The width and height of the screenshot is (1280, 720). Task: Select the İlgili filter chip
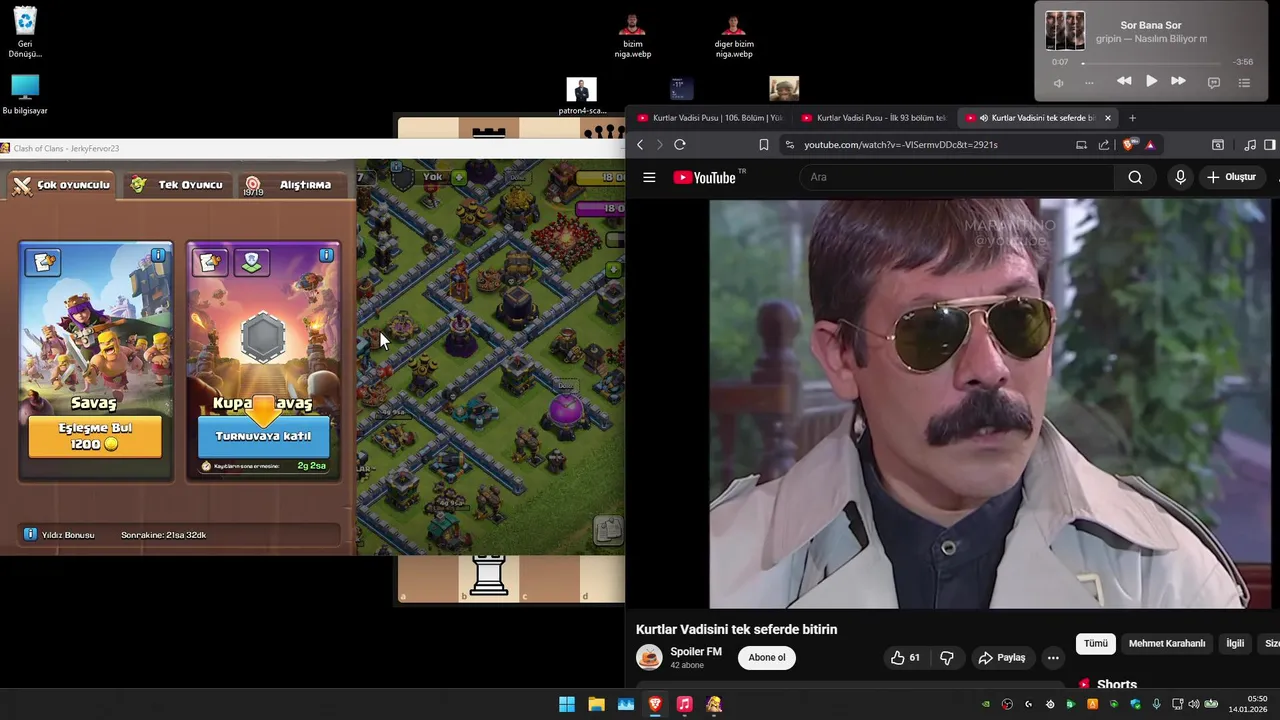pos(1235,643)
